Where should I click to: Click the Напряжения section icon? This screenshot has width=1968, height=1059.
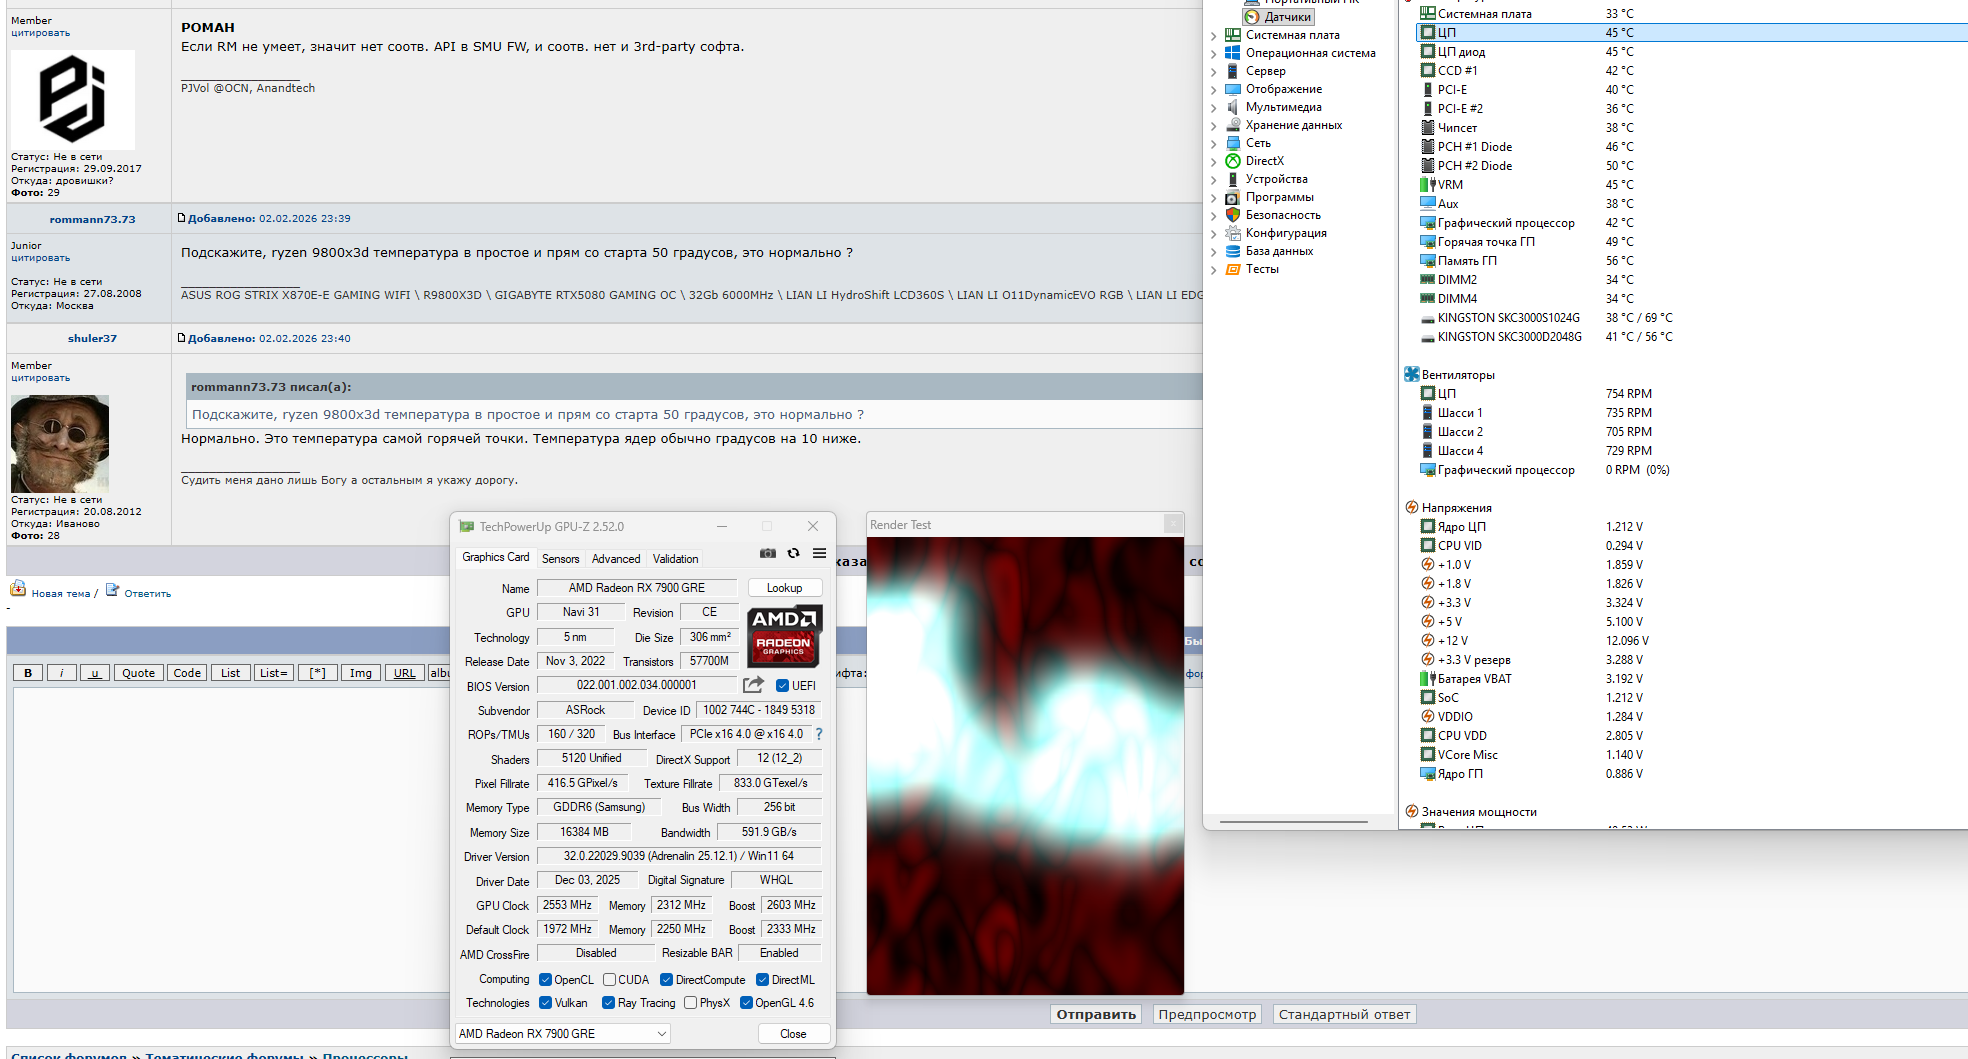coord(1412,507)
